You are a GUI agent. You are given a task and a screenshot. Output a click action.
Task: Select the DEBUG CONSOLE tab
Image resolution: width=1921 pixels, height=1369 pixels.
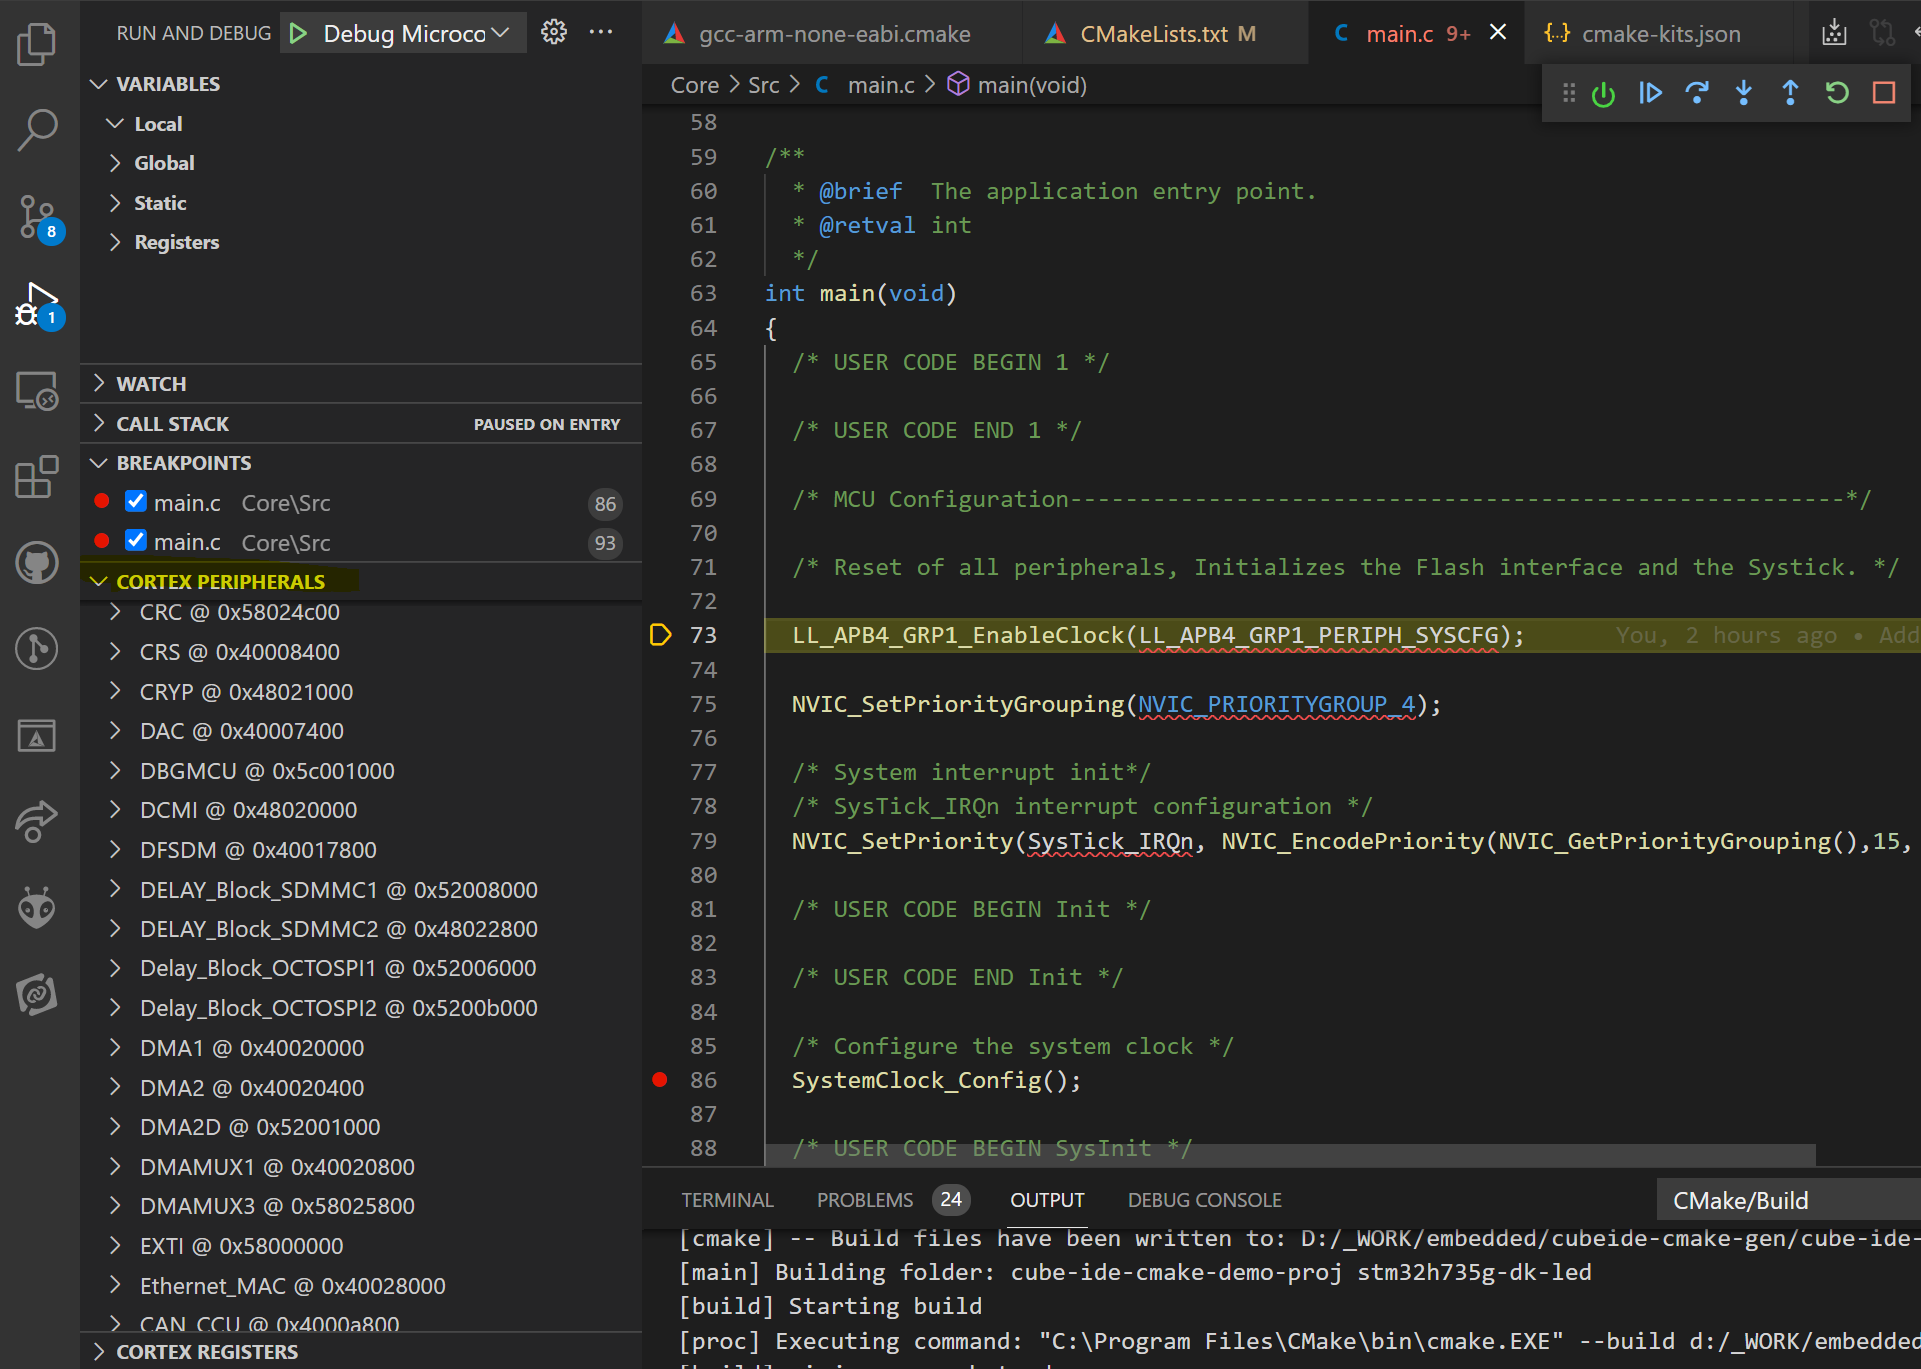pos(1203,1199)
